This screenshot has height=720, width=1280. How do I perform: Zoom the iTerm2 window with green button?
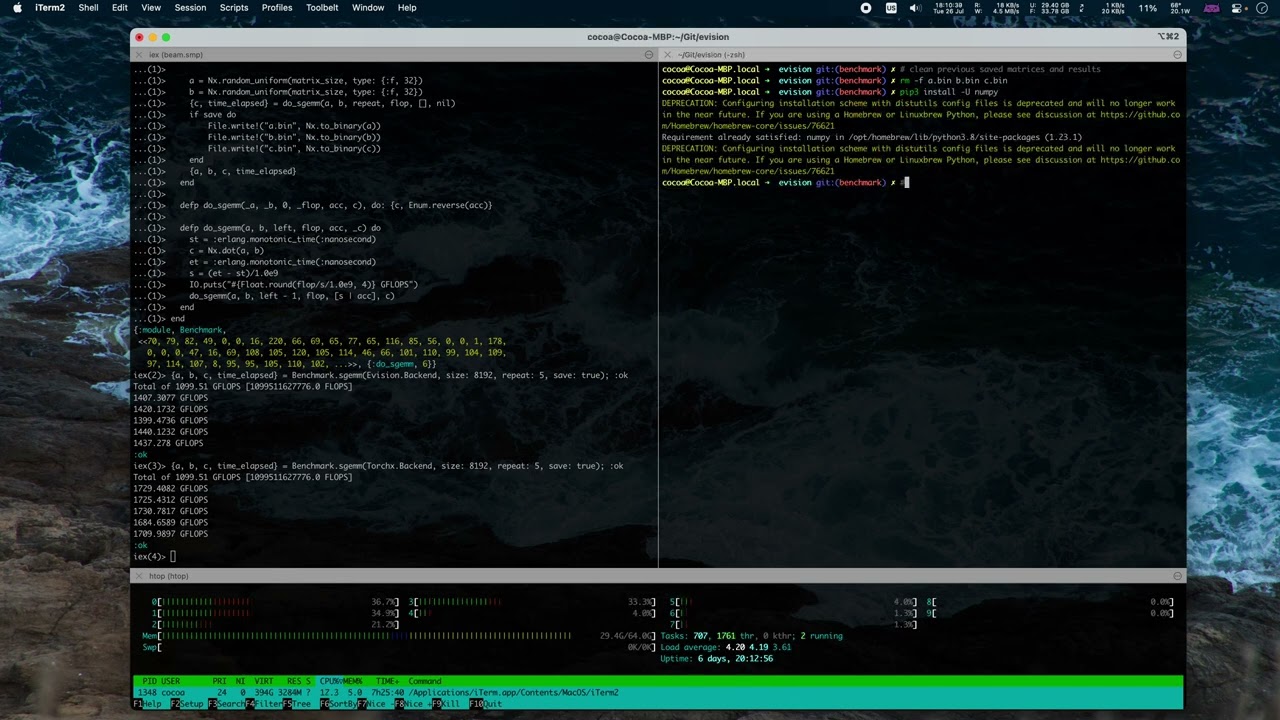(x=166, y=37)
